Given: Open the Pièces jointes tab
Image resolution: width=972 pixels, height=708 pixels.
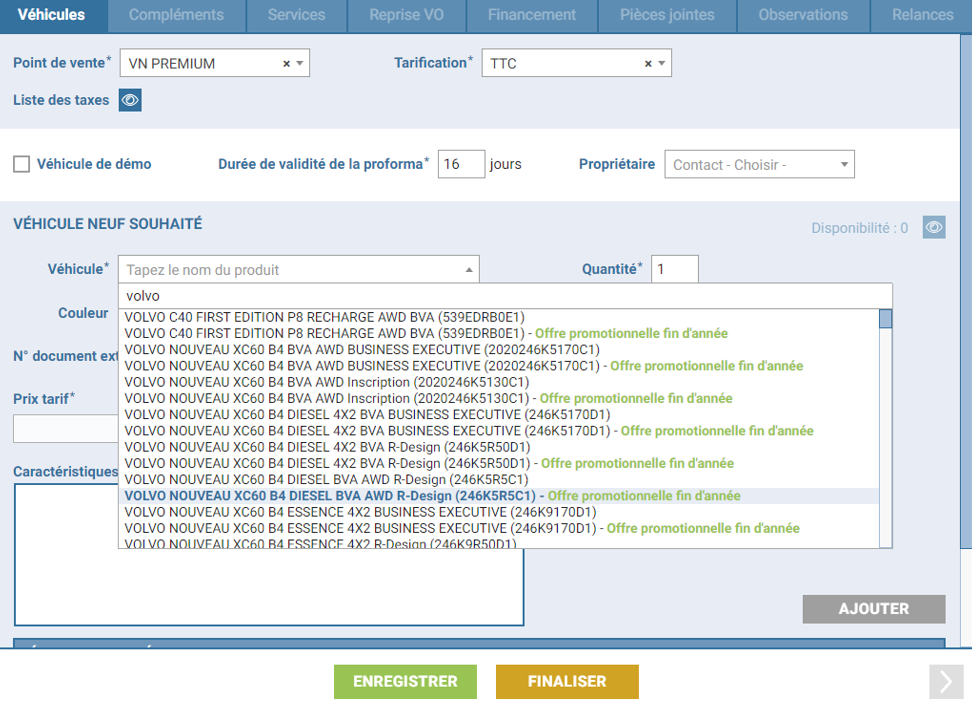Looking at the screenshot, I should point(667,15).
